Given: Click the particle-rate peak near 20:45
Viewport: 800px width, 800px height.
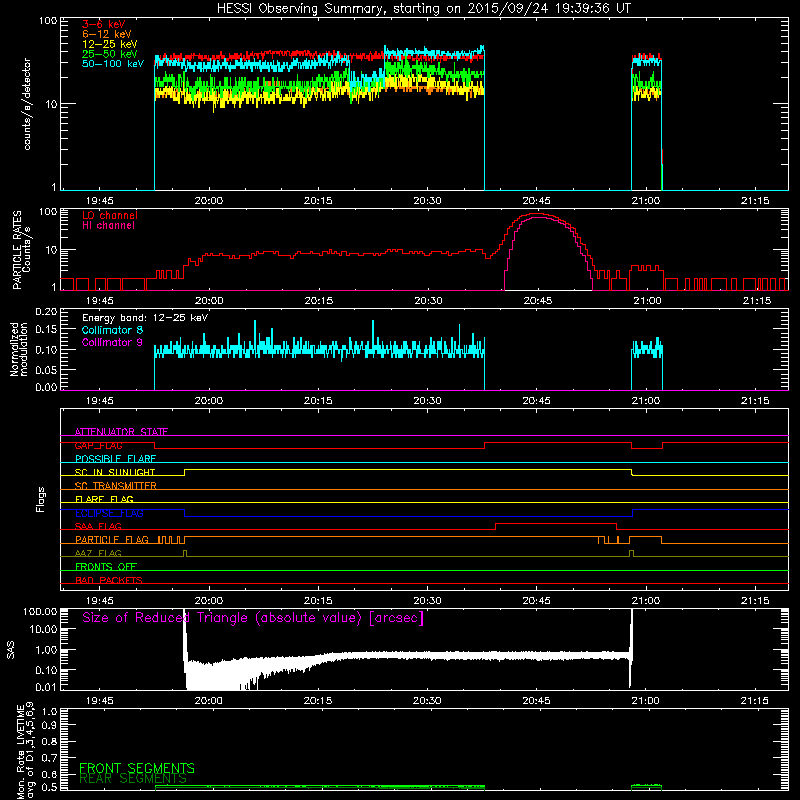Looking at the screenshot, I should pos(537,214).
